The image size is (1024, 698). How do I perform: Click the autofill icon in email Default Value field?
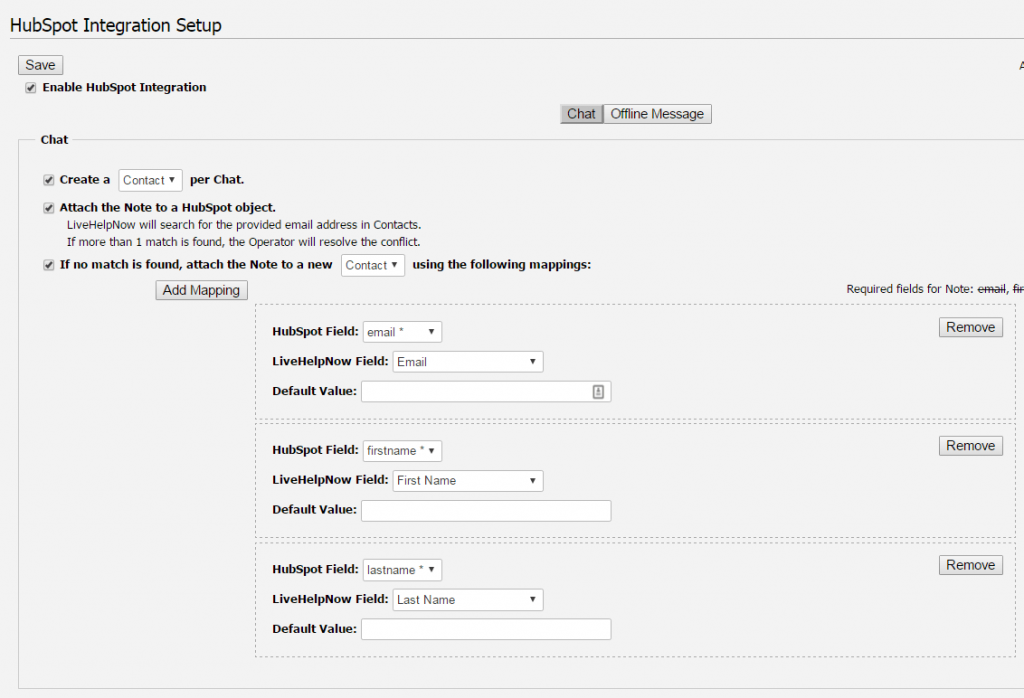click(x=598, y=392)
